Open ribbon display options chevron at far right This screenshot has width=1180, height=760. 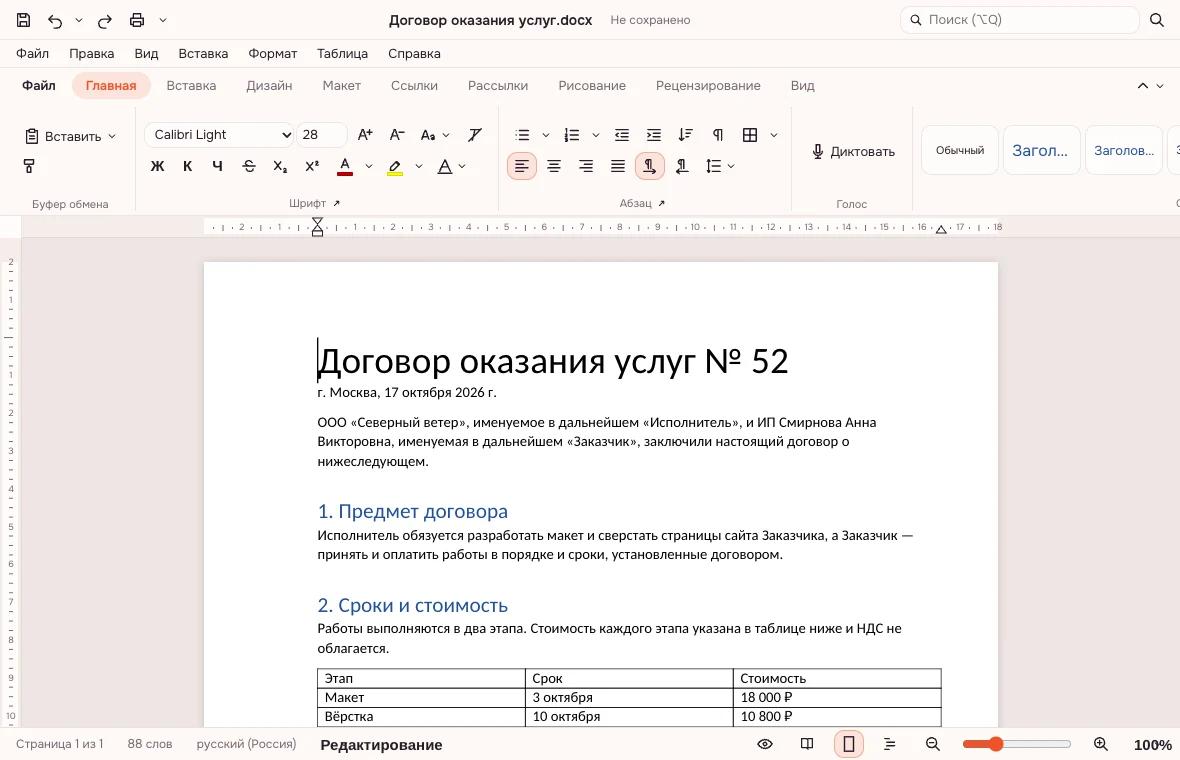pyautogui.click(x=1160, y=86)
